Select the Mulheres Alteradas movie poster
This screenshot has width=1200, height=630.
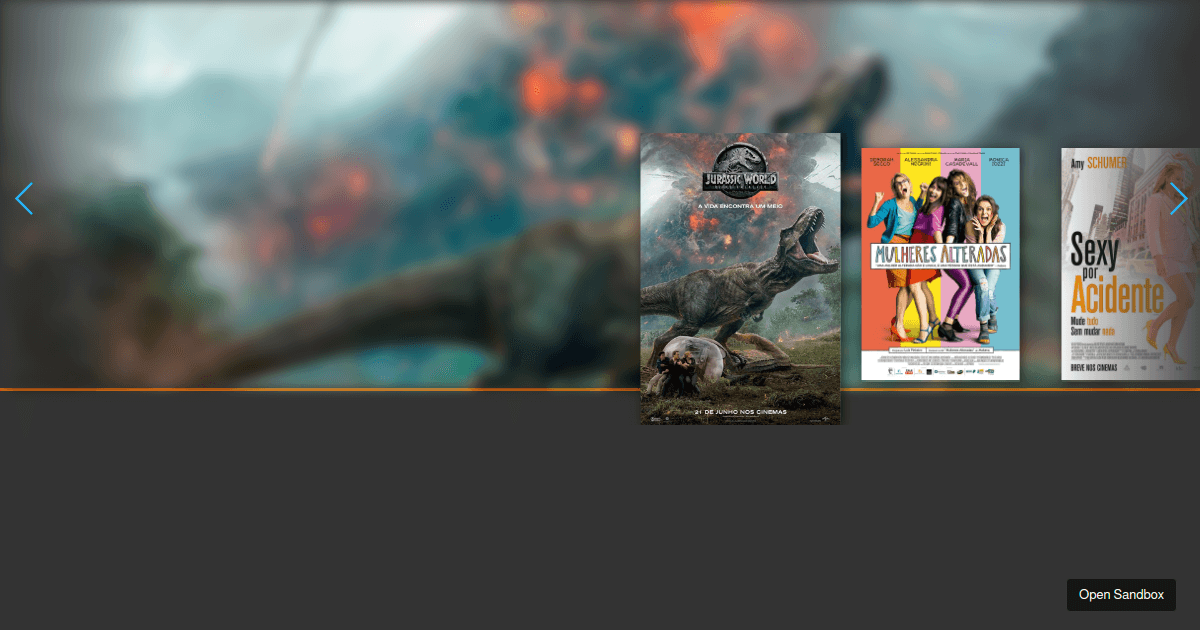940,264
